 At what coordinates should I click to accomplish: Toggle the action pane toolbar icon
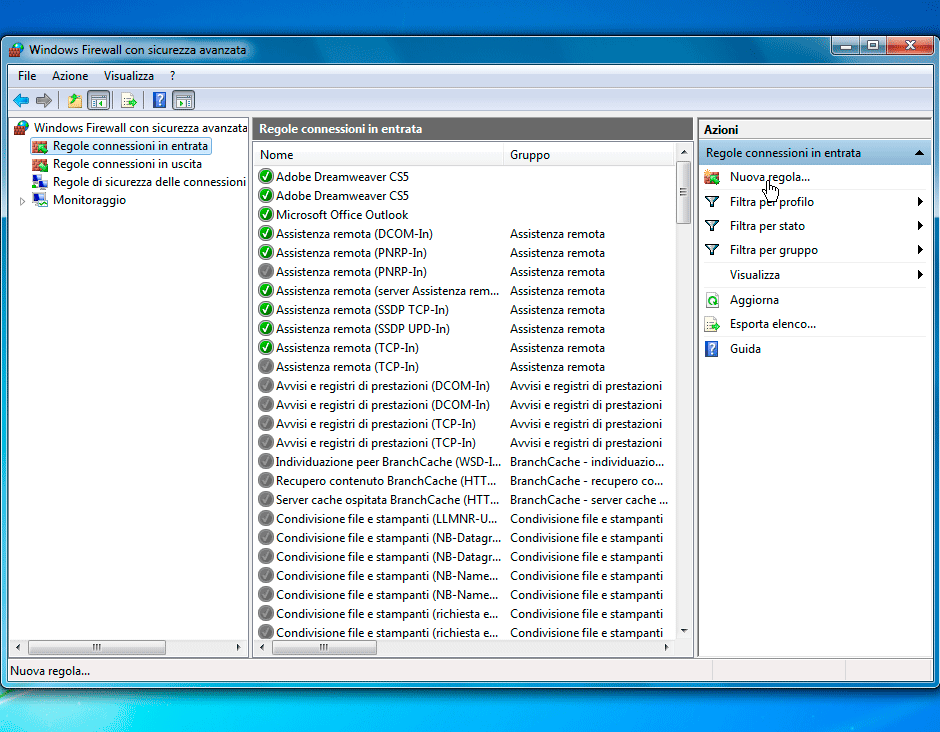(183, 100)
